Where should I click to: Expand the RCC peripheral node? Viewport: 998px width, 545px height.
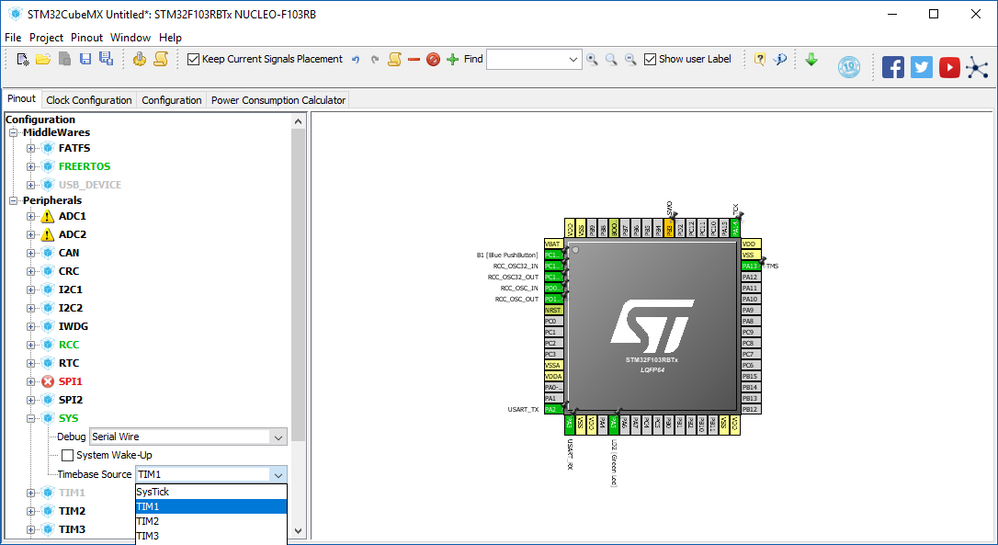coord(31,345)
